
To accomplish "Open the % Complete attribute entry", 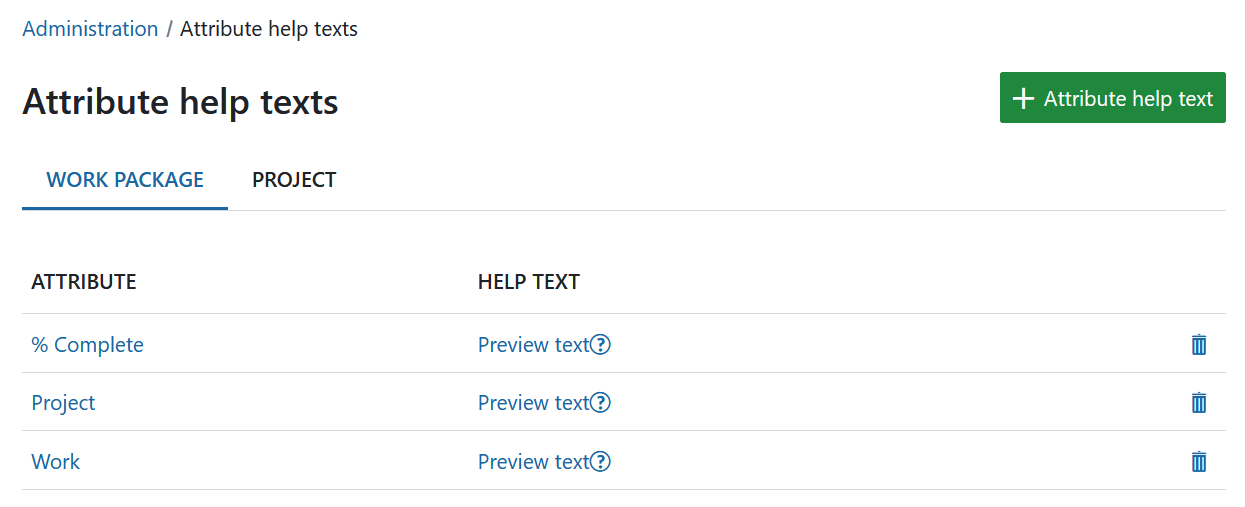I will click(x=87, y=345).
